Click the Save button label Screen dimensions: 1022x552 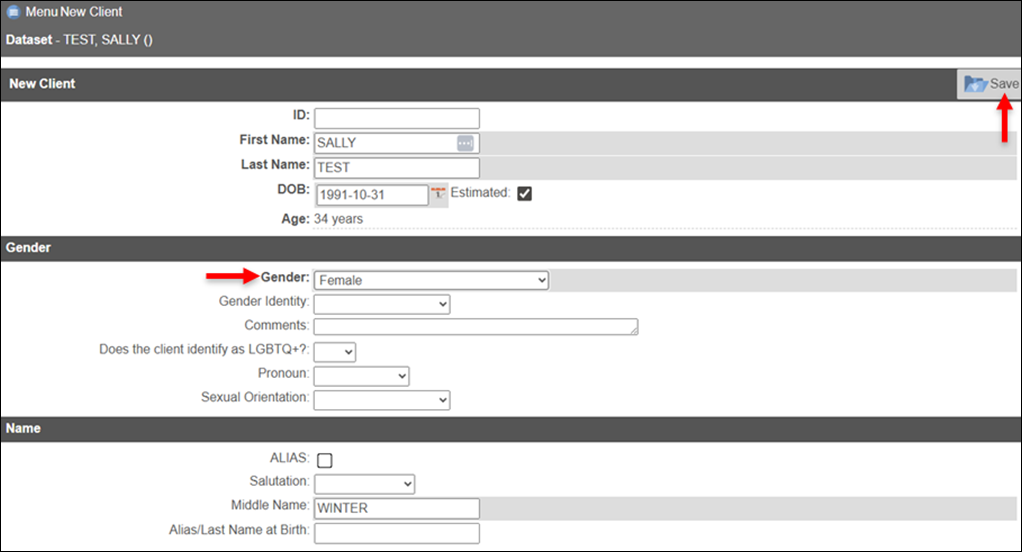click(x=1004, y=84)
